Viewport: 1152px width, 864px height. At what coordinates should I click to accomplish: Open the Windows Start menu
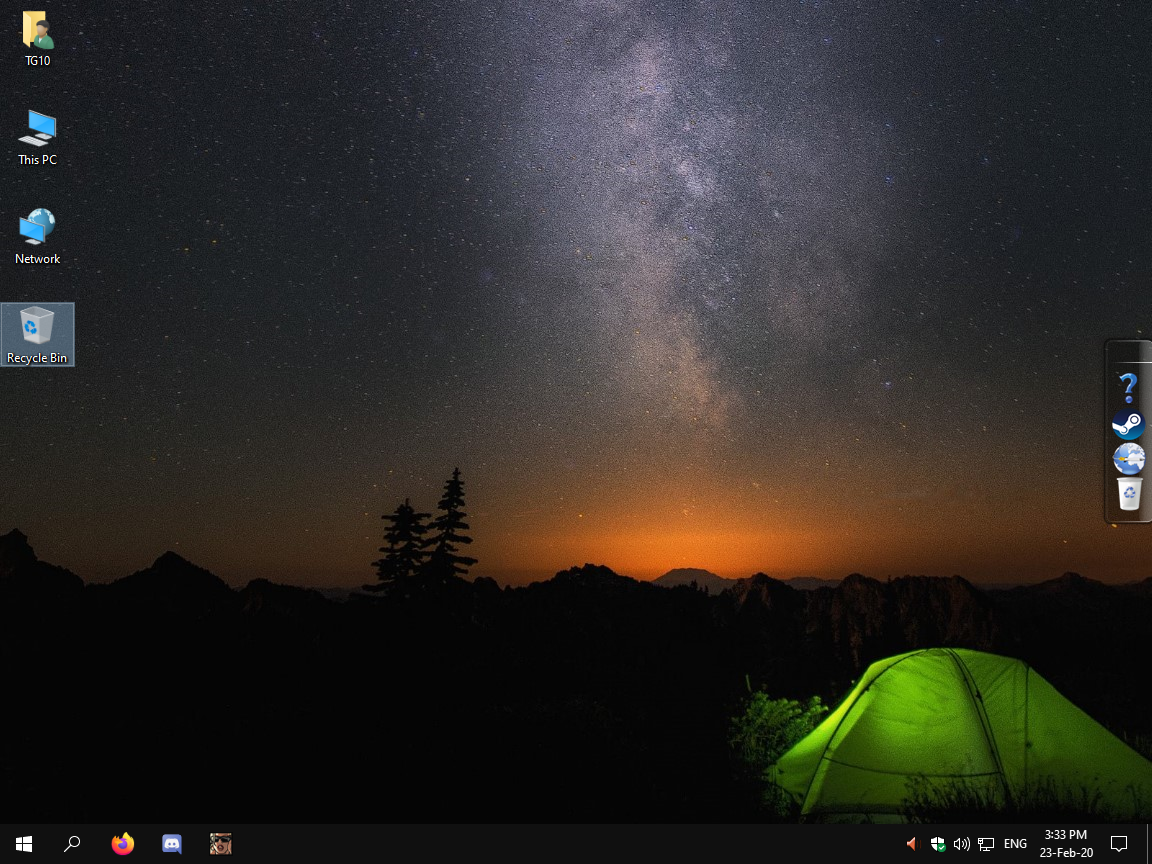24,843
